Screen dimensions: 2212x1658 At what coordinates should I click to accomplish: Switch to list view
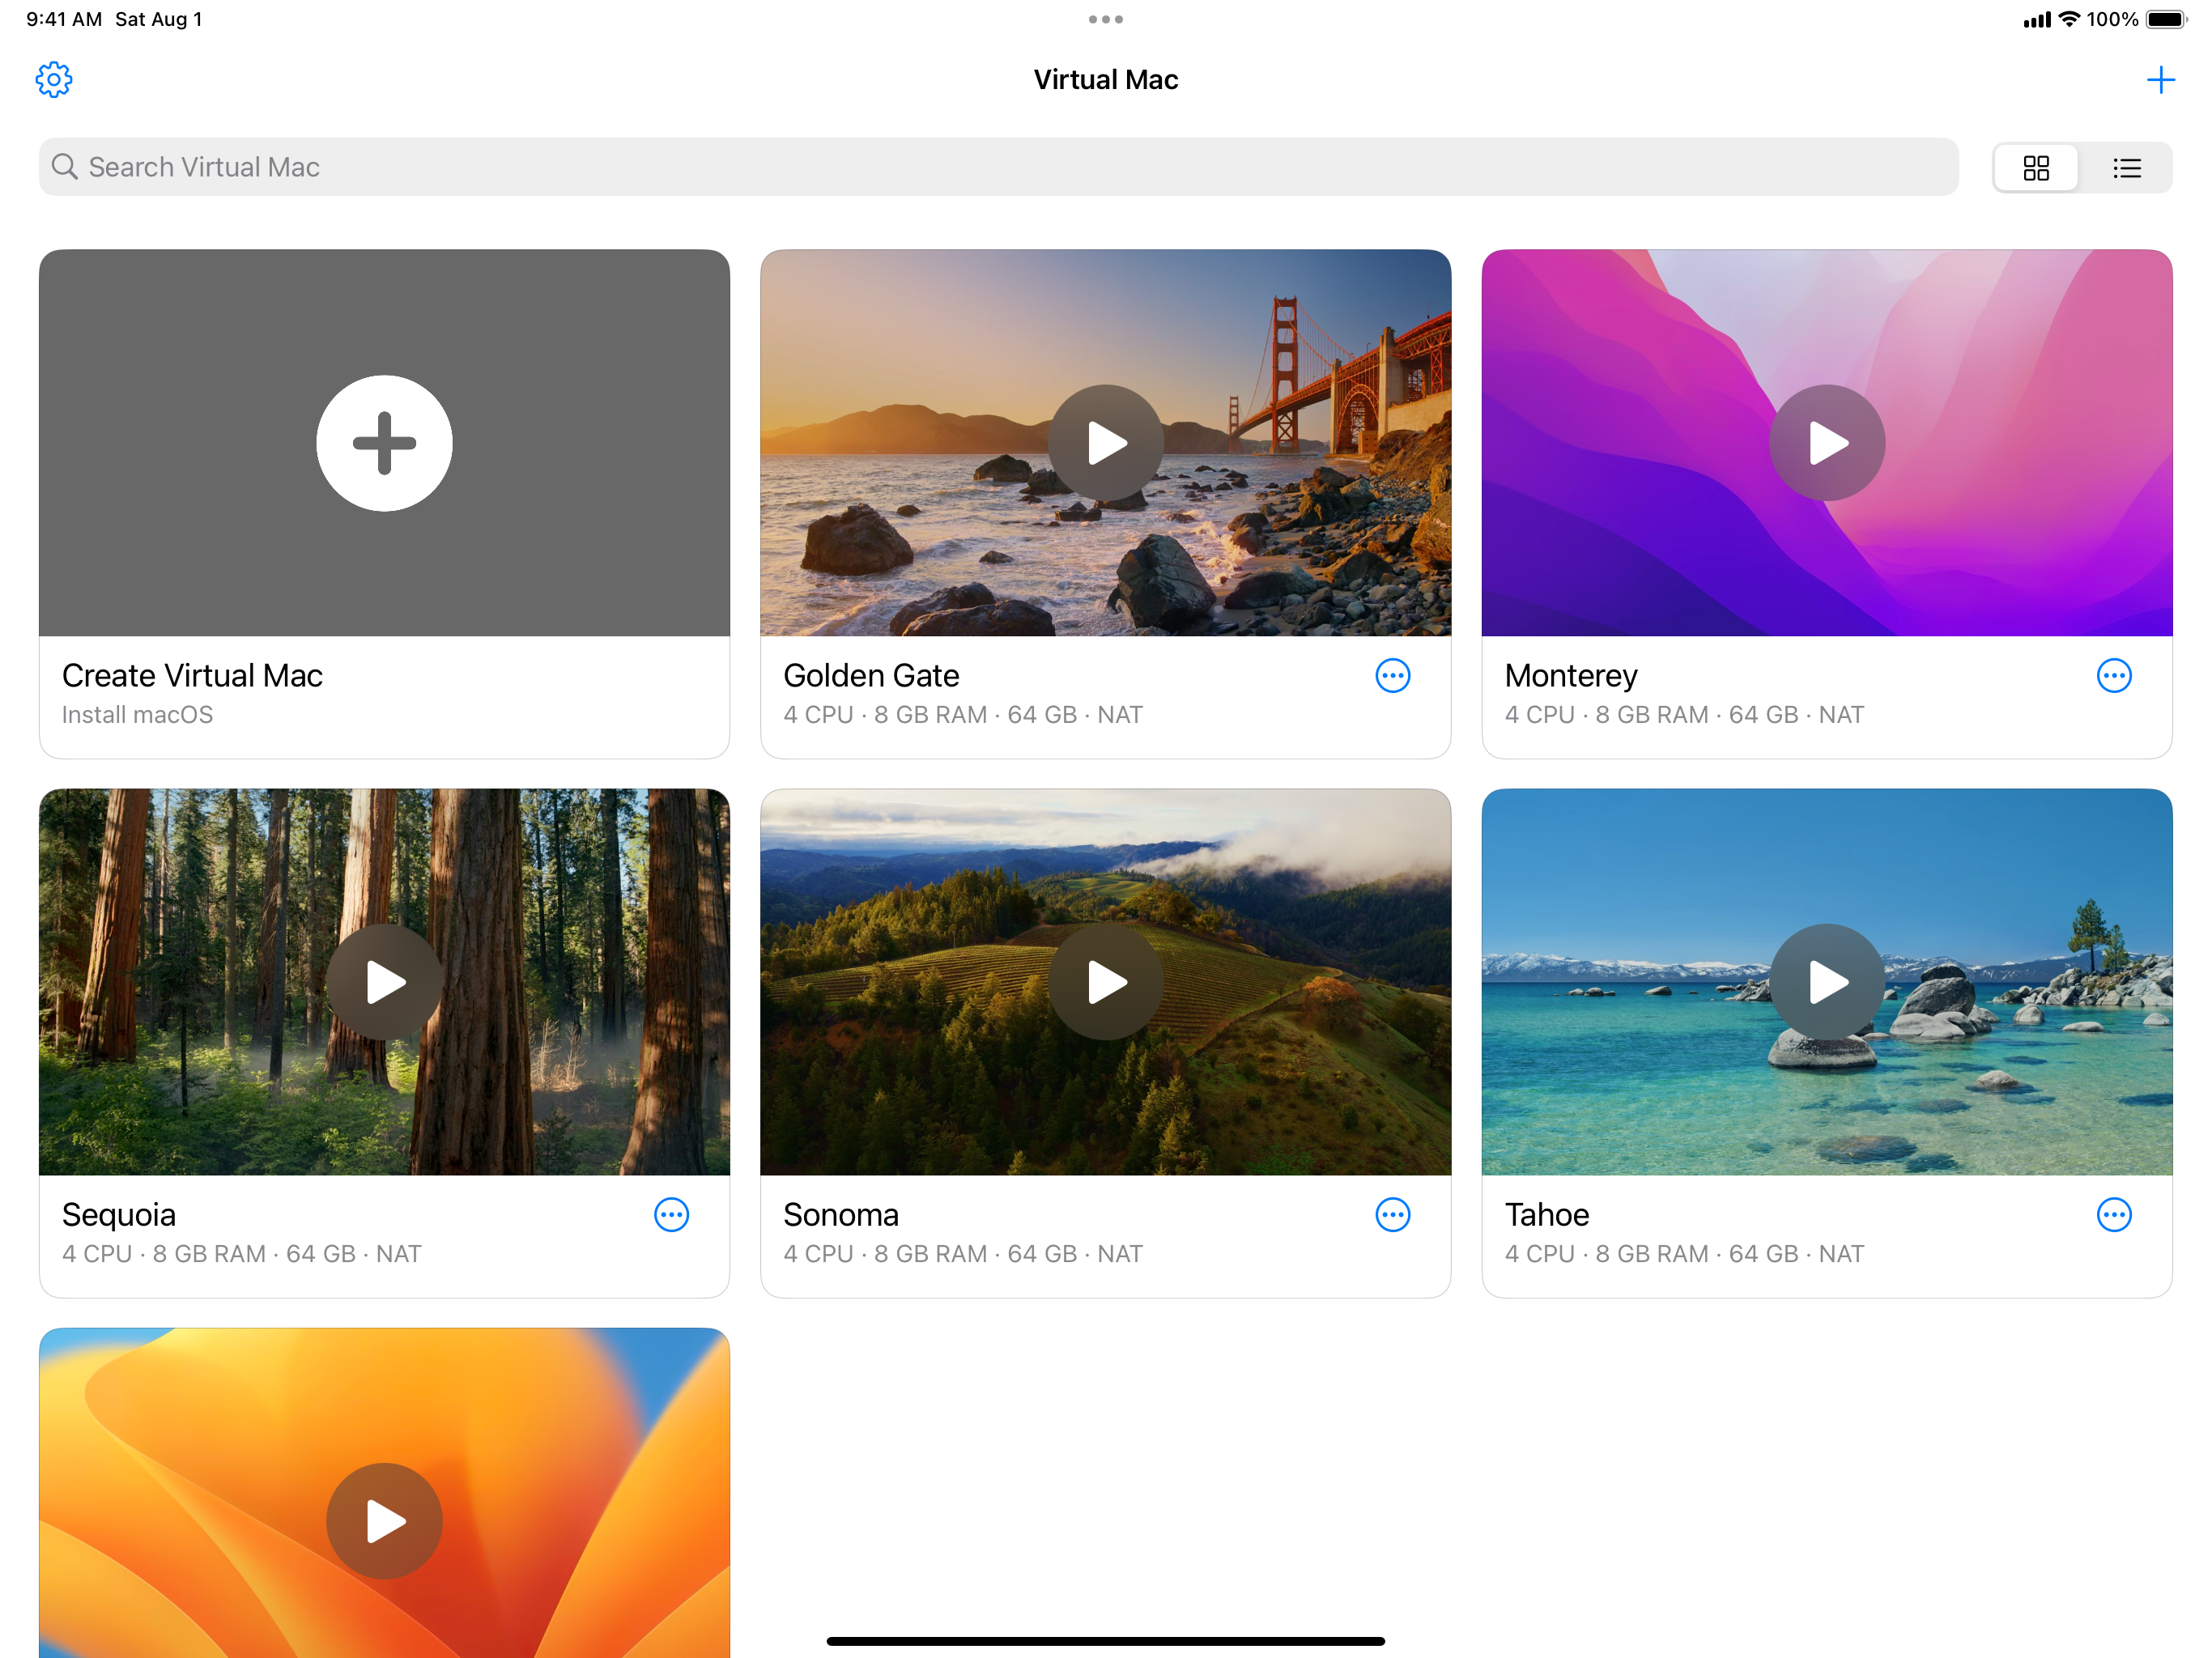pyautogui.click(x=2126, y=167)
